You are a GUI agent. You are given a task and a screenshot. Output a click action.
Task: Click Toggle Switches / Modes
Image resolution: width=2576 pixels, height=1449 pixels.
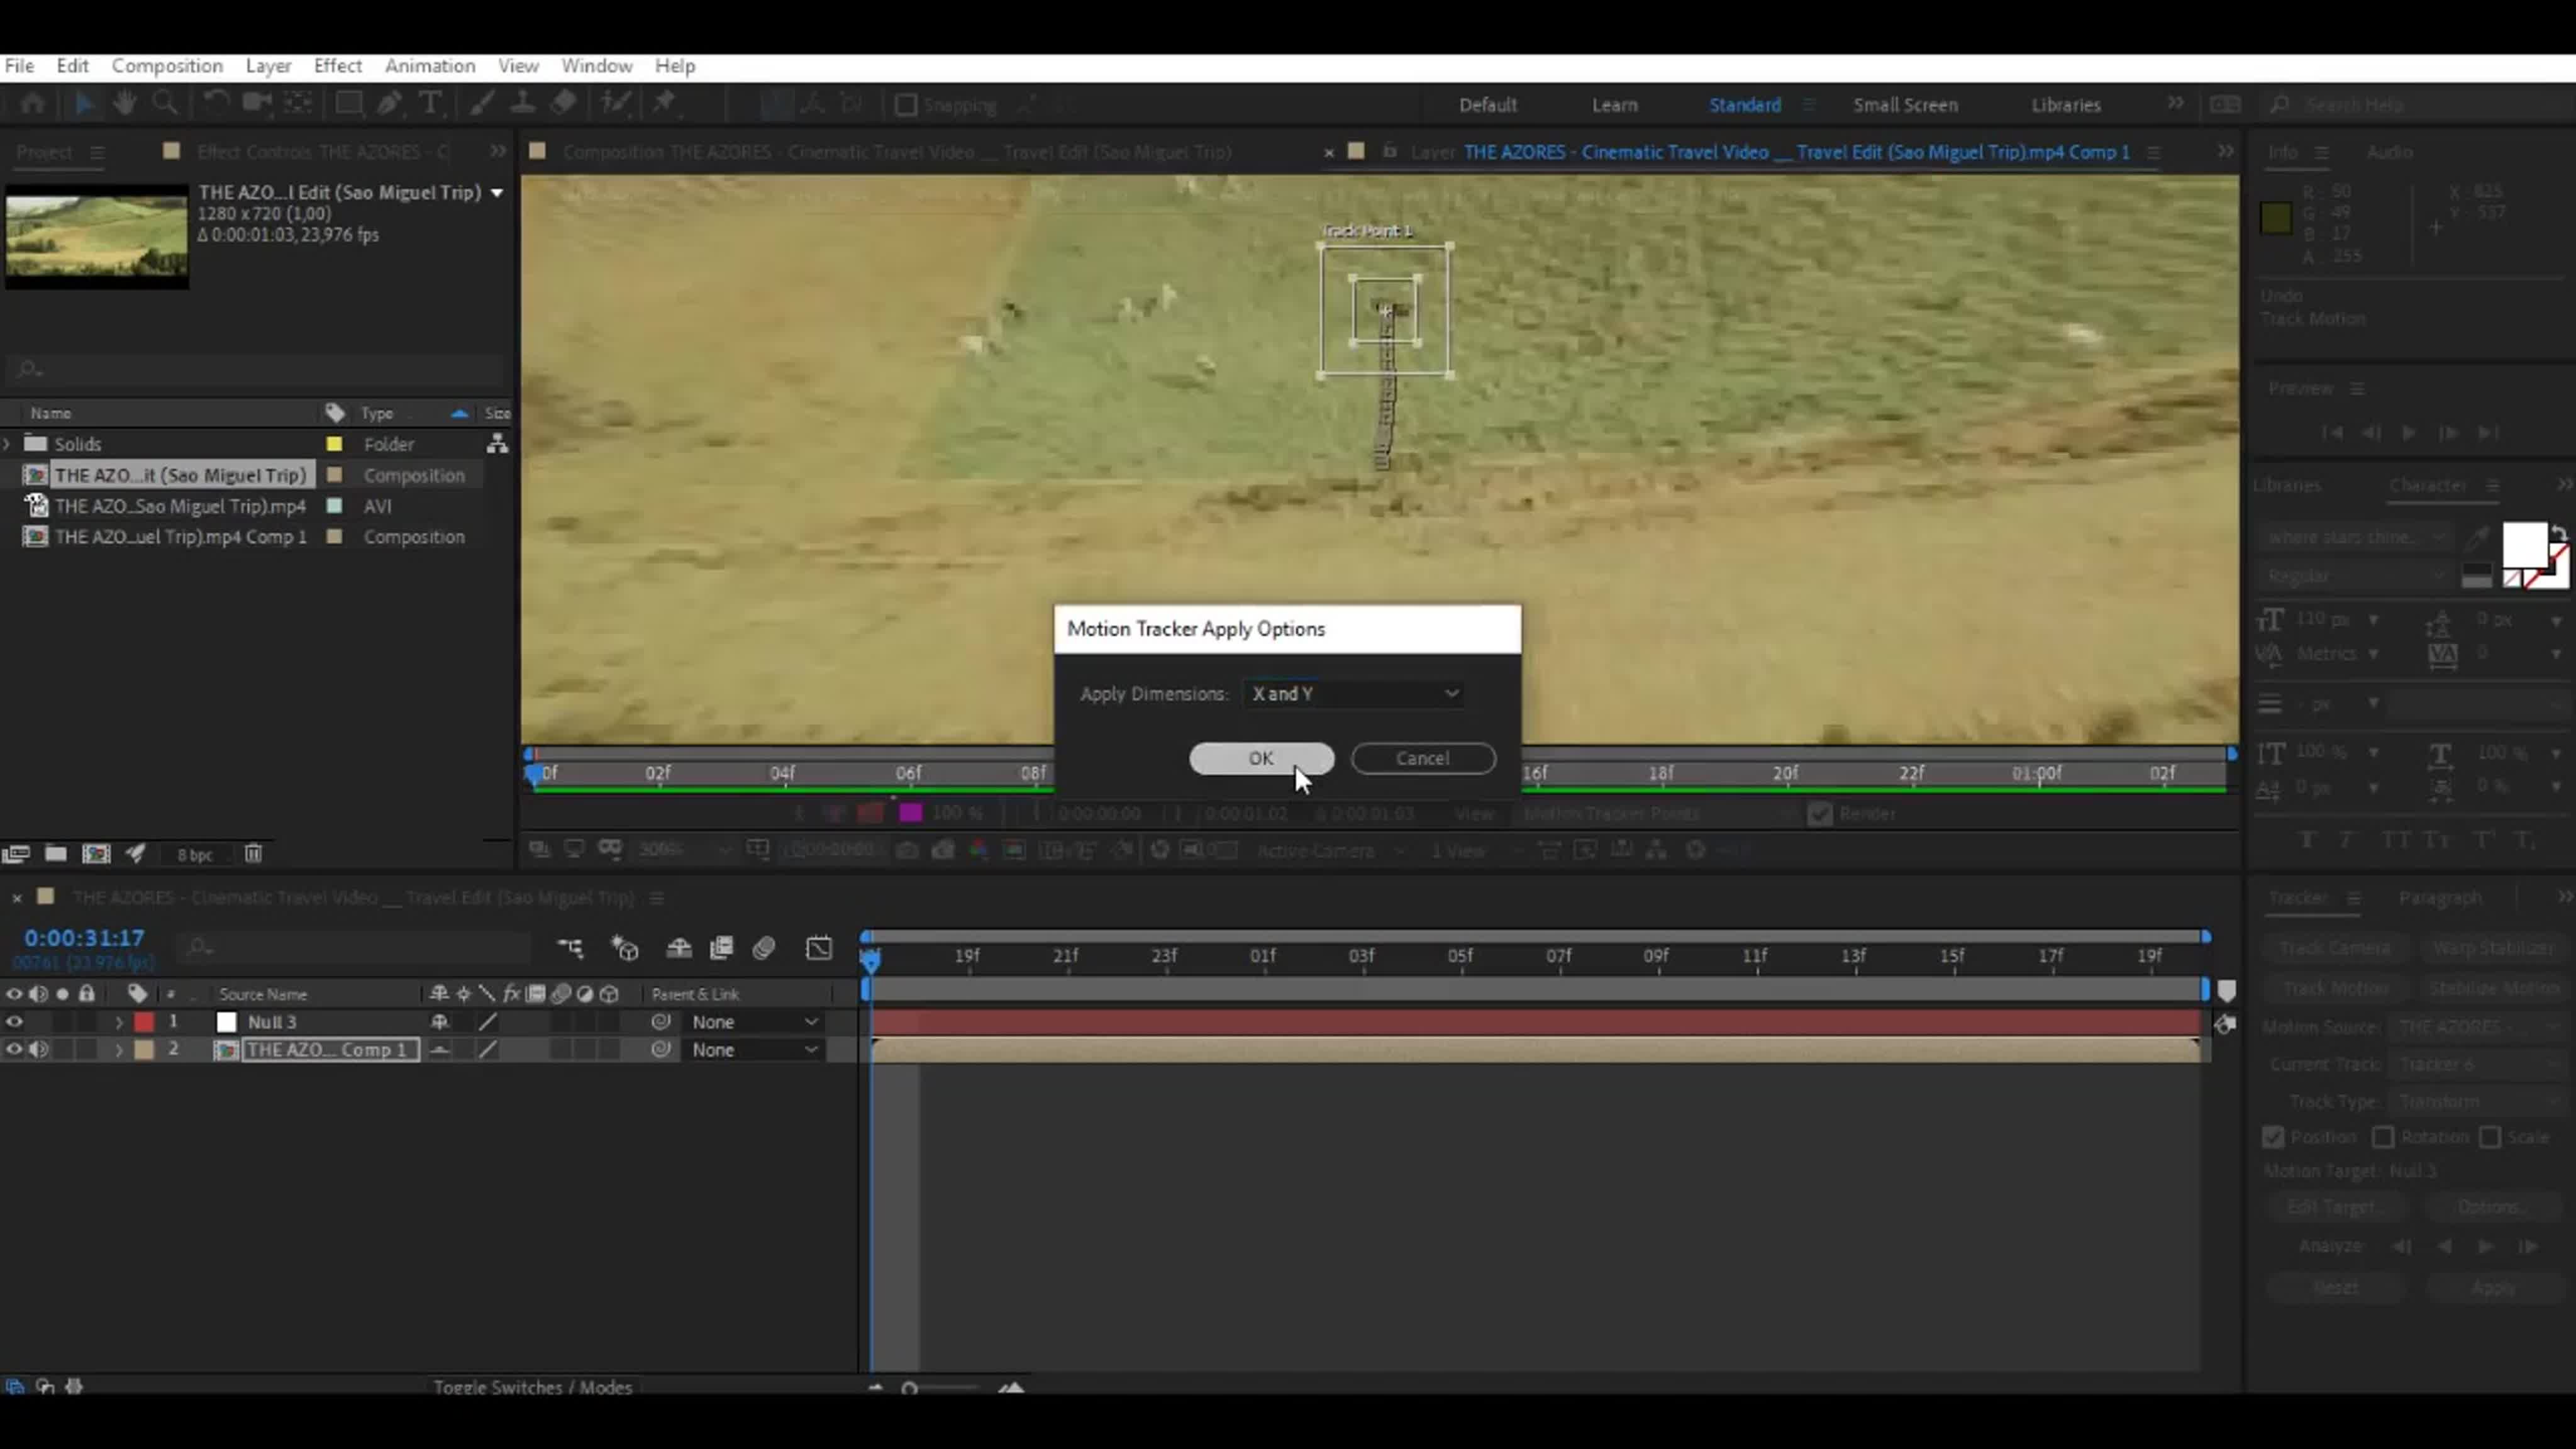click(533, 1387)
